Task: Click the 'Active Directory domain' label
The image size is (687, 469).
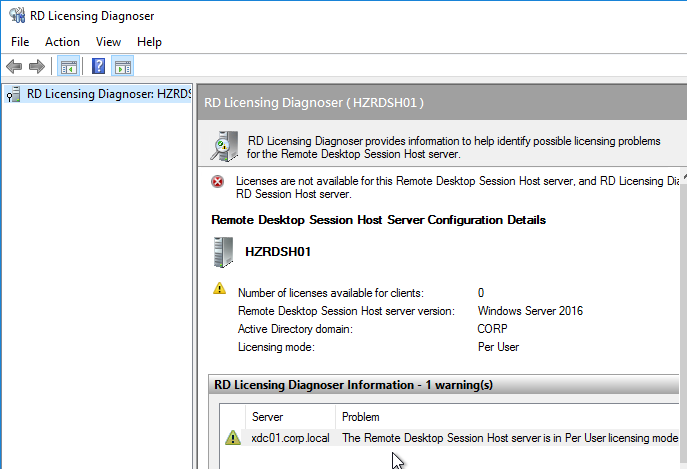Action: [x=295, y=329]
